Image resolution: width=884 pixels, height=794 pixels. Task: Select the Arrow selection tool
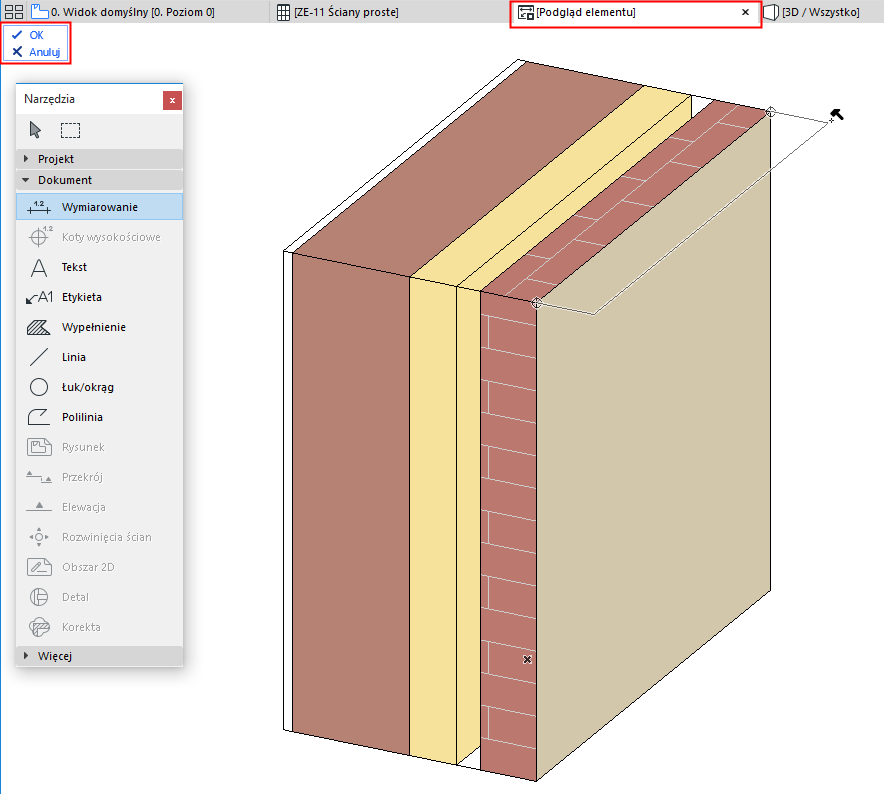[x=35, y=130]
